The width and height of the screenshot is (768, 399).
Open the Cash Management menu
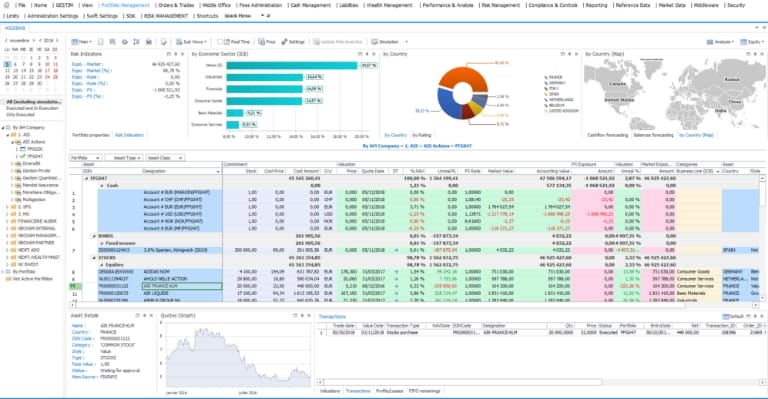pyautogui.click(x=311, y=5)
